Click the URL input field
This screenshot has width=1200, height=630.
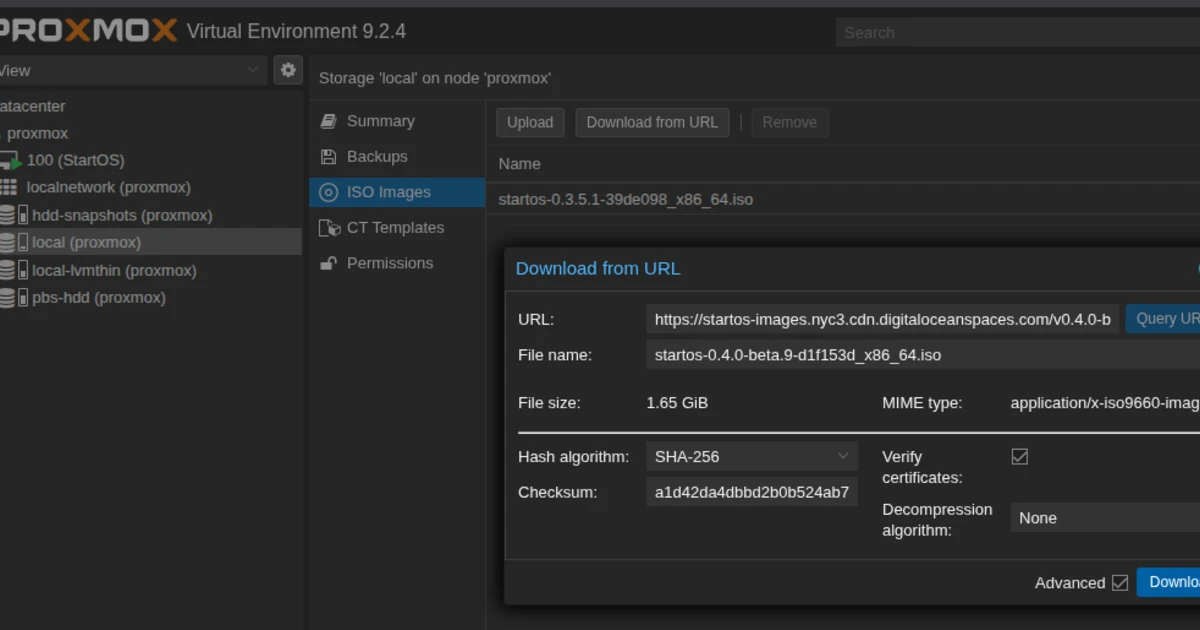[x=882, y=319]
